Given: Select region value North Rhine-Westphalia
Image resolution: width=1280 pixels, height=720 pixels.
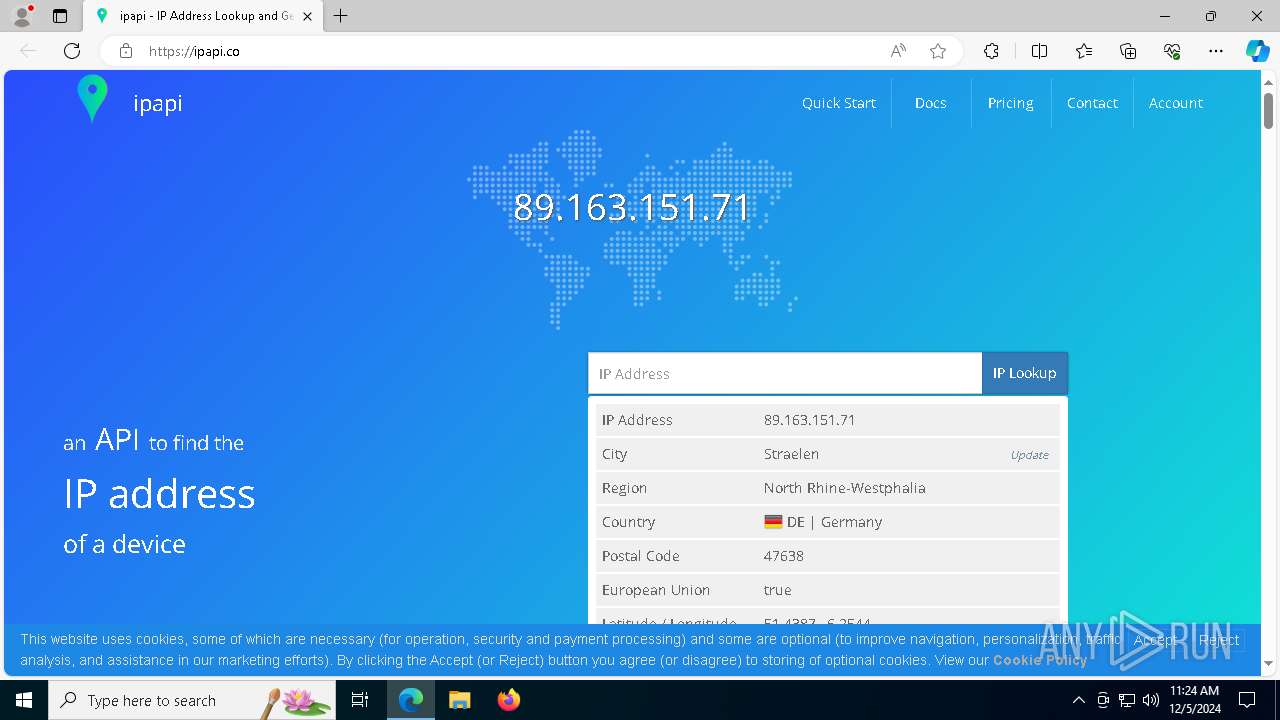Looking at the screenshot, I should point(845,488).
